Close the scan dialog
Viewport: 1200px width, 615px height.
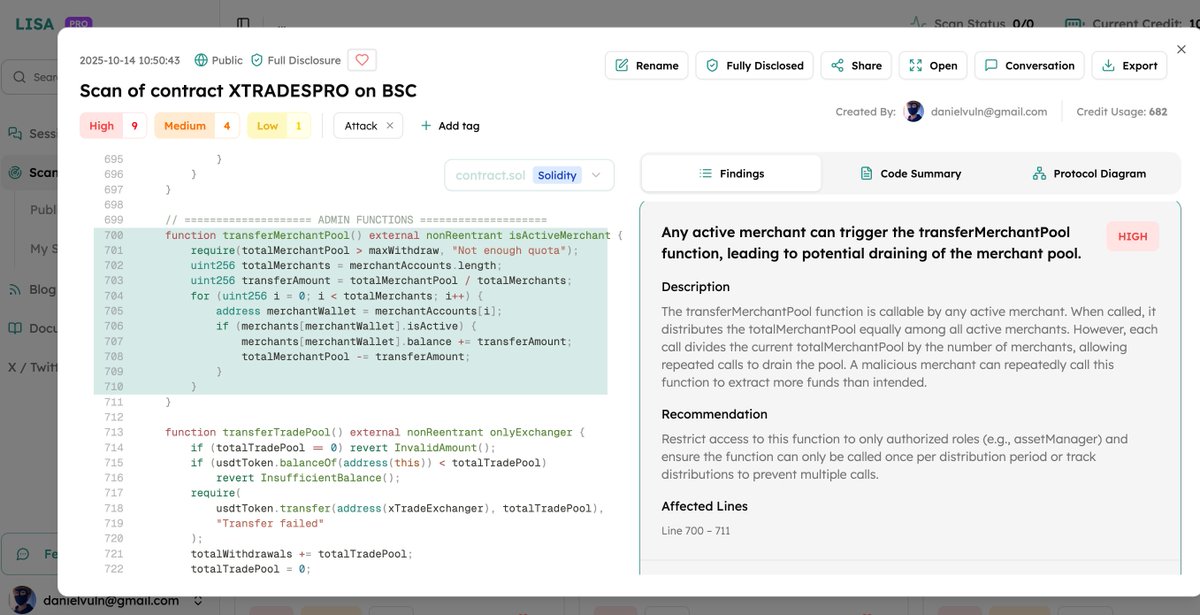(x=1181, y=49)
